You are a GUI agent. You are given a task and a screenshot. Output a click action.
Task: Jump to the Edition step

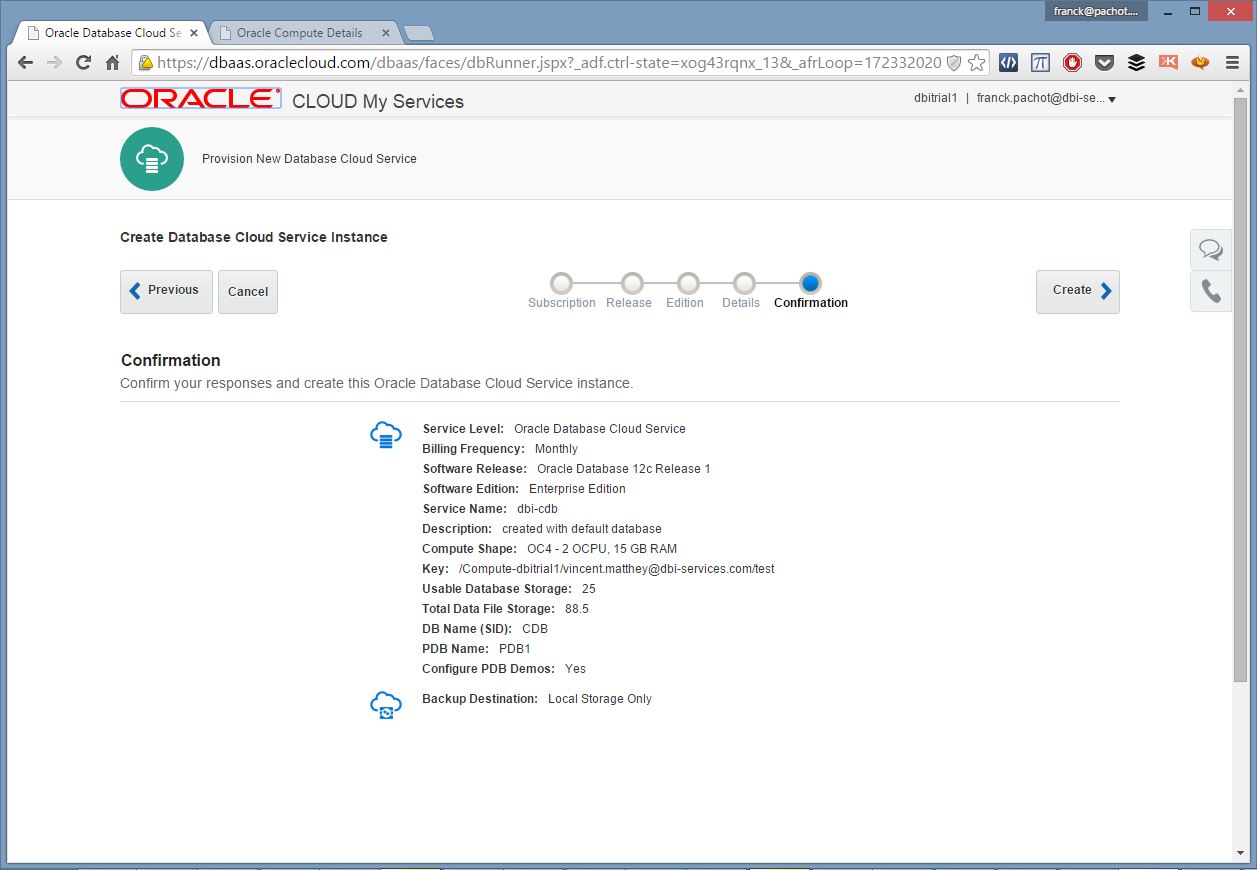pos(688,284)
